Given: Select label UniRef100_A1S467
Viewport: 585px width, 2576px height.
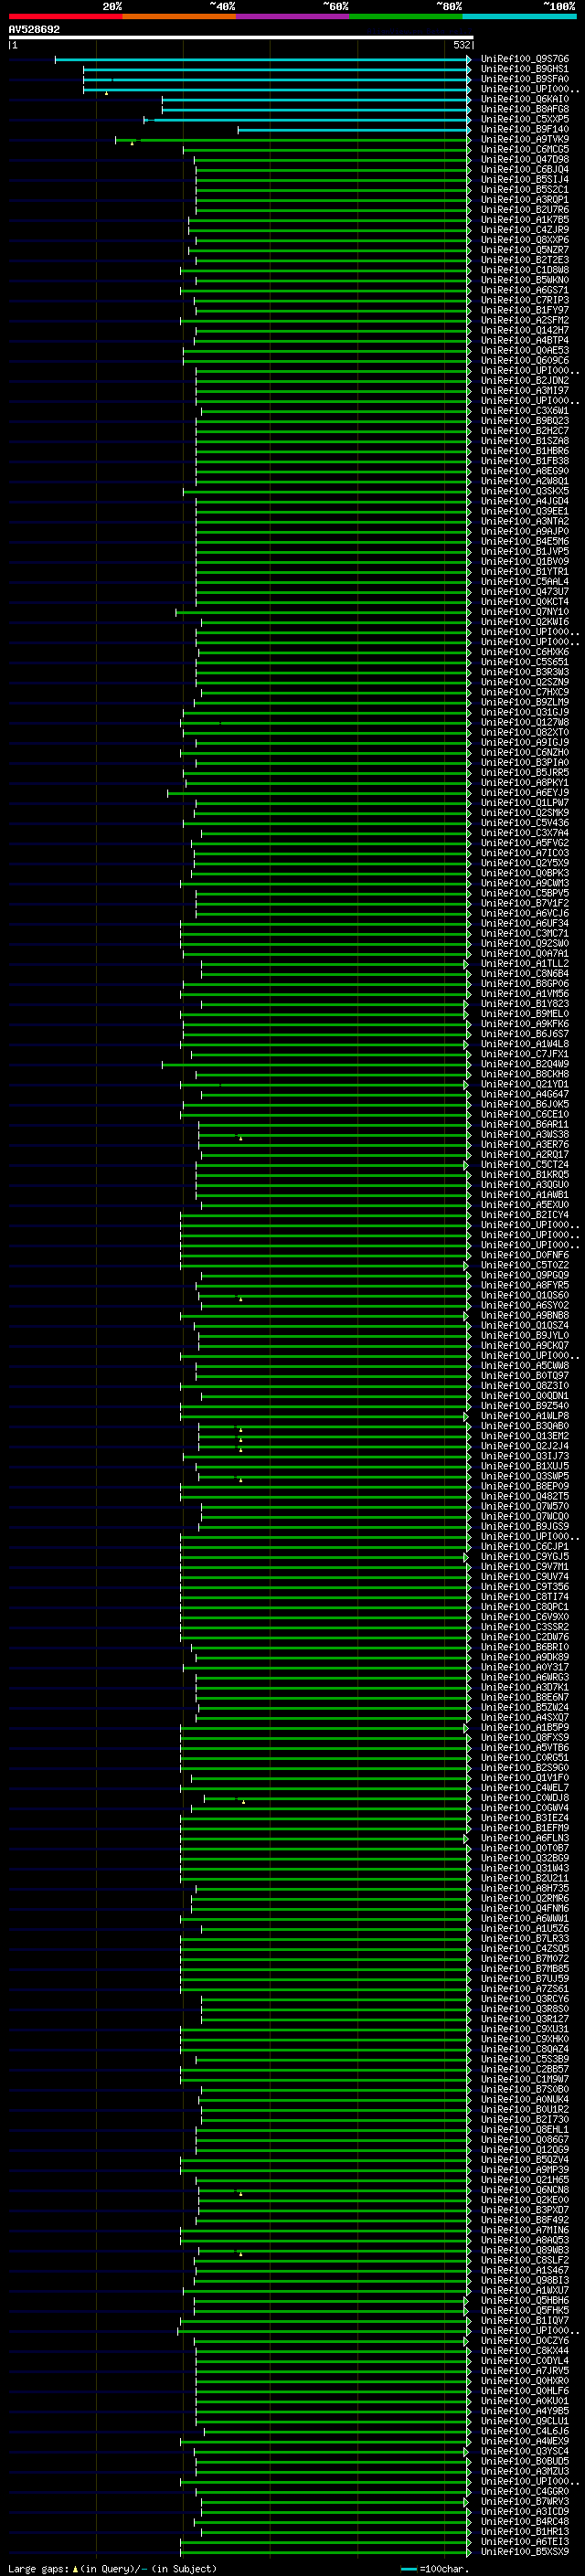Looking at the screenshot, I should 525,2270.
